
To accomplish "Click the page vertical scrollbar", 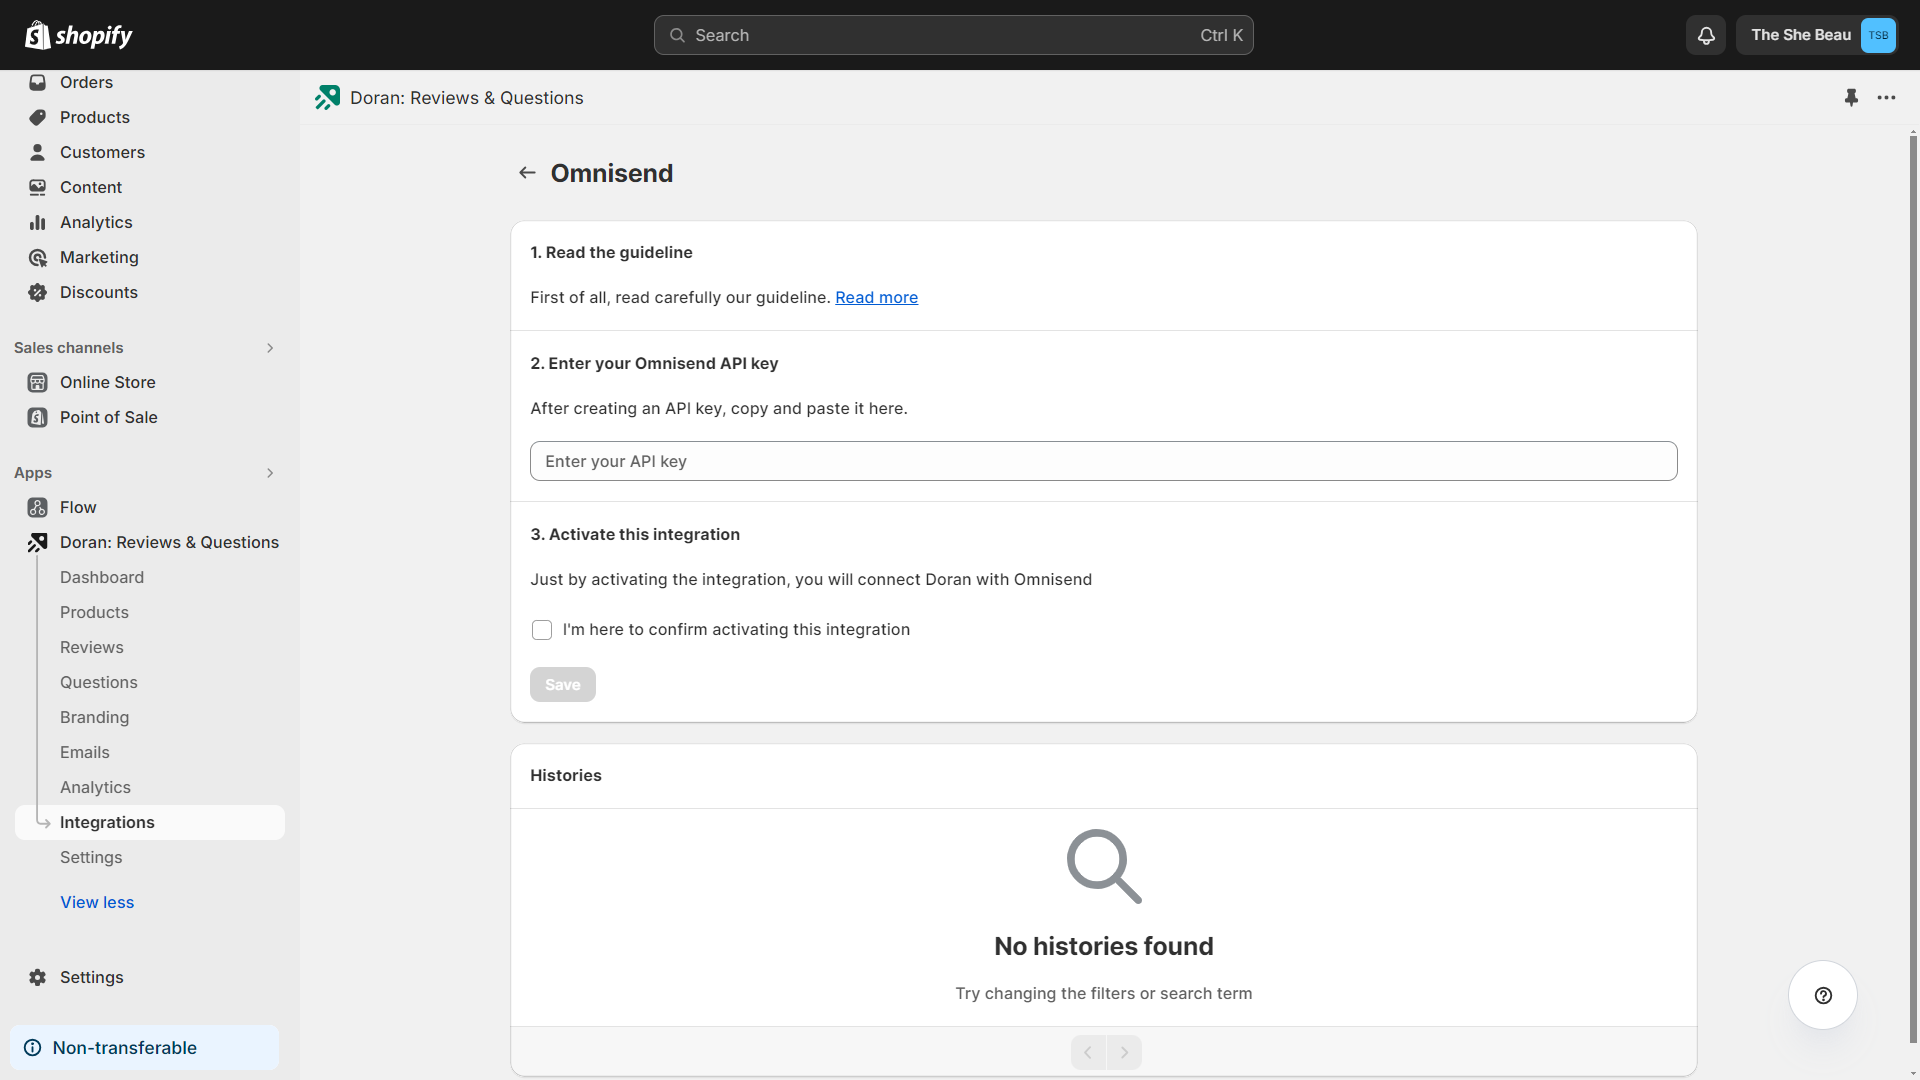I will coord(1913,590).
